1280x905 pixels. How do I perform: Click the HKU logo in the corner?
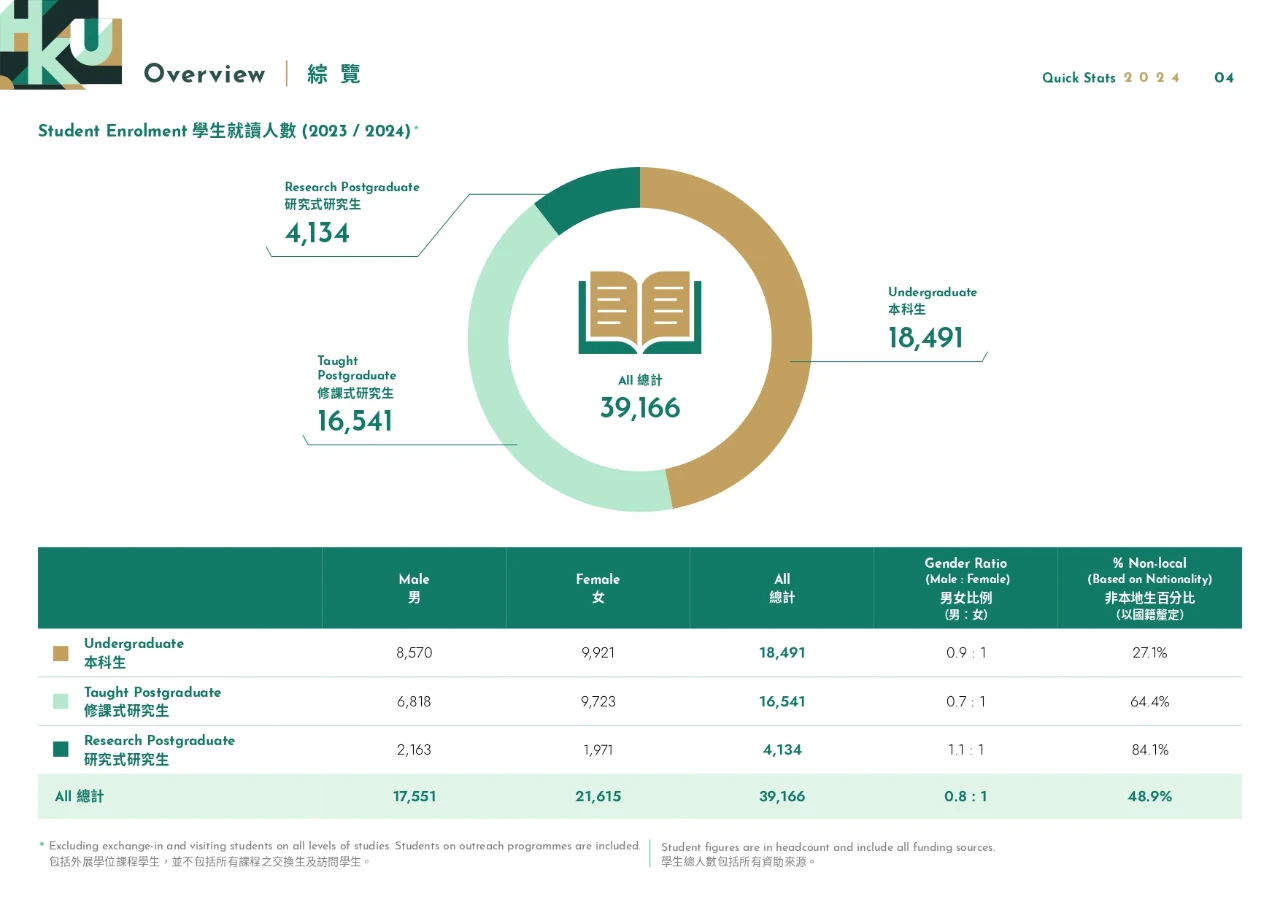point(60,44)
